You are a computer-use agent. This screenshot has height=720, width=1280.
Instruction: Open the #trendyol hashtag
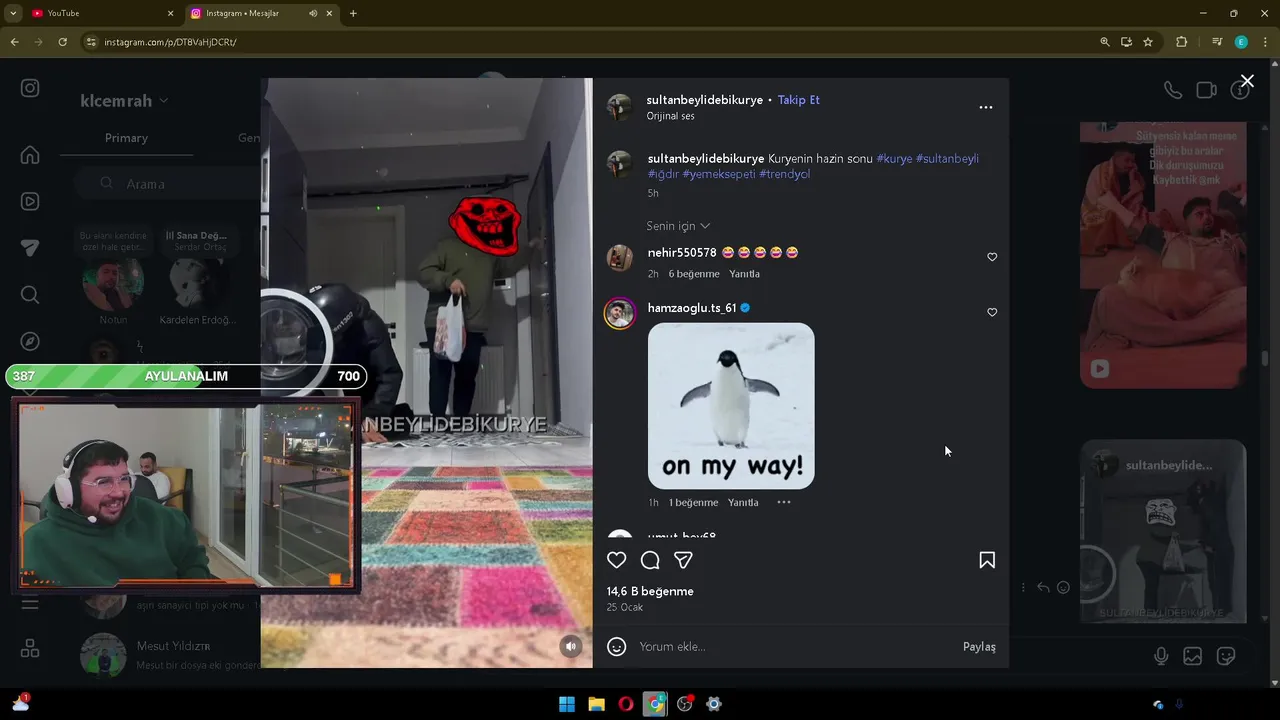click(784, 174)
